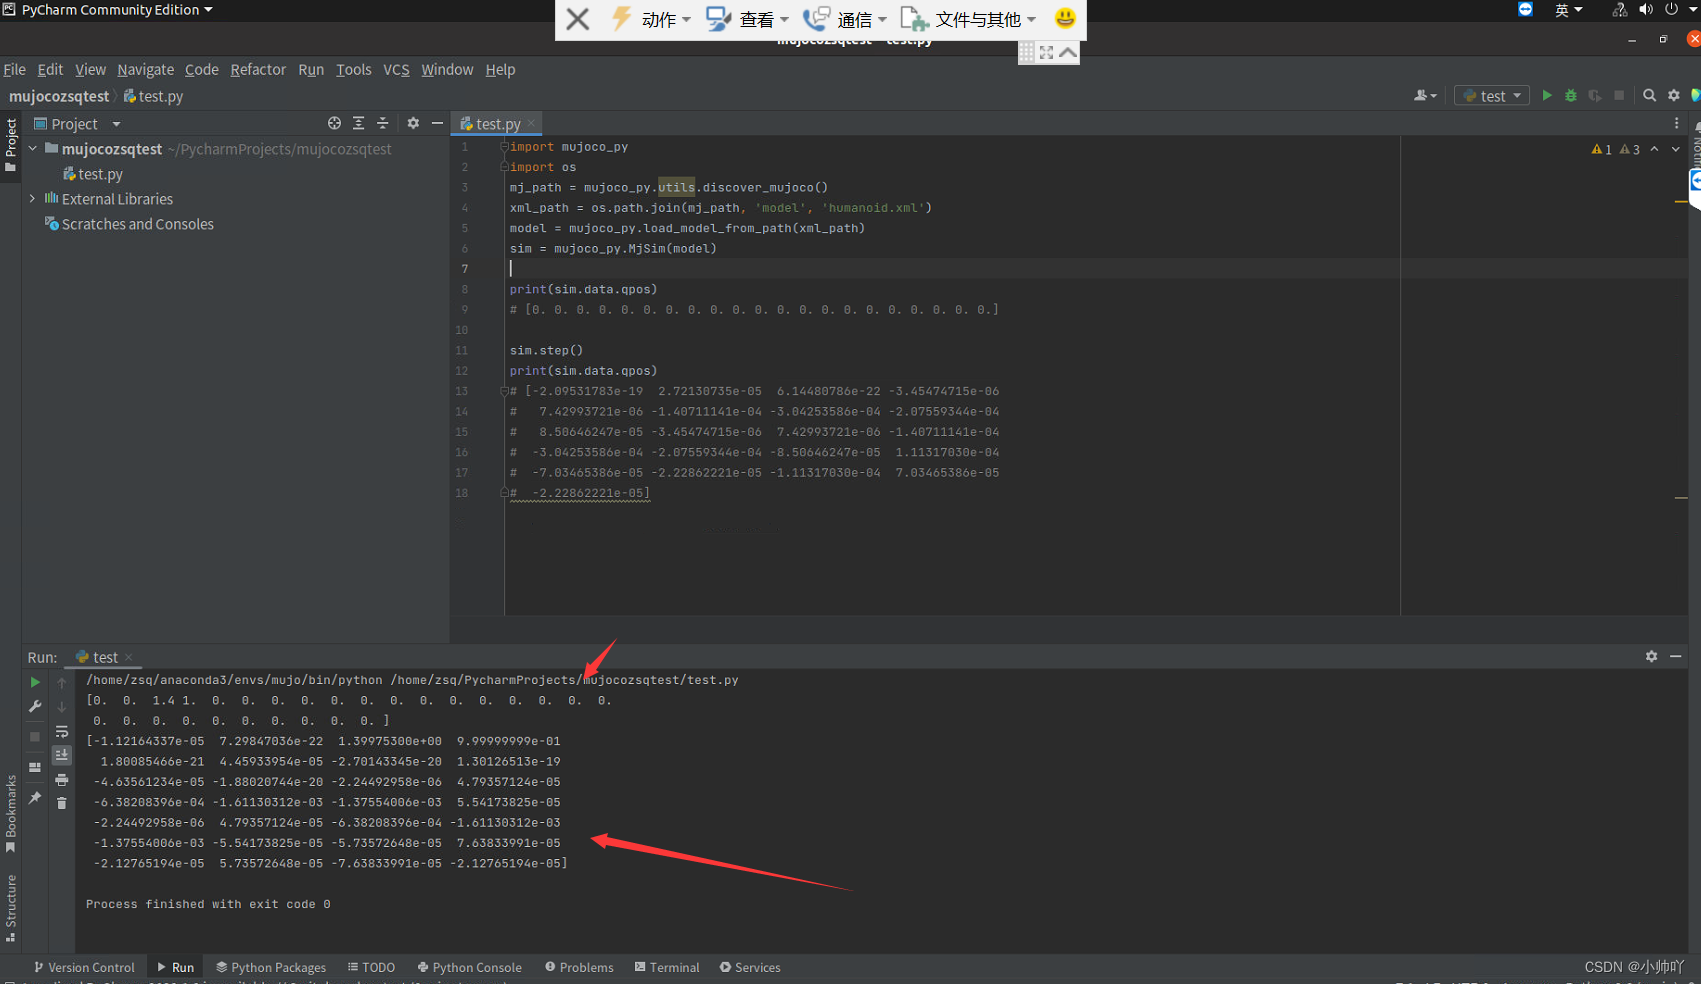Open system volume icon in top bar
Screen dimensions: 1701x984
(x=1646, y=10)
